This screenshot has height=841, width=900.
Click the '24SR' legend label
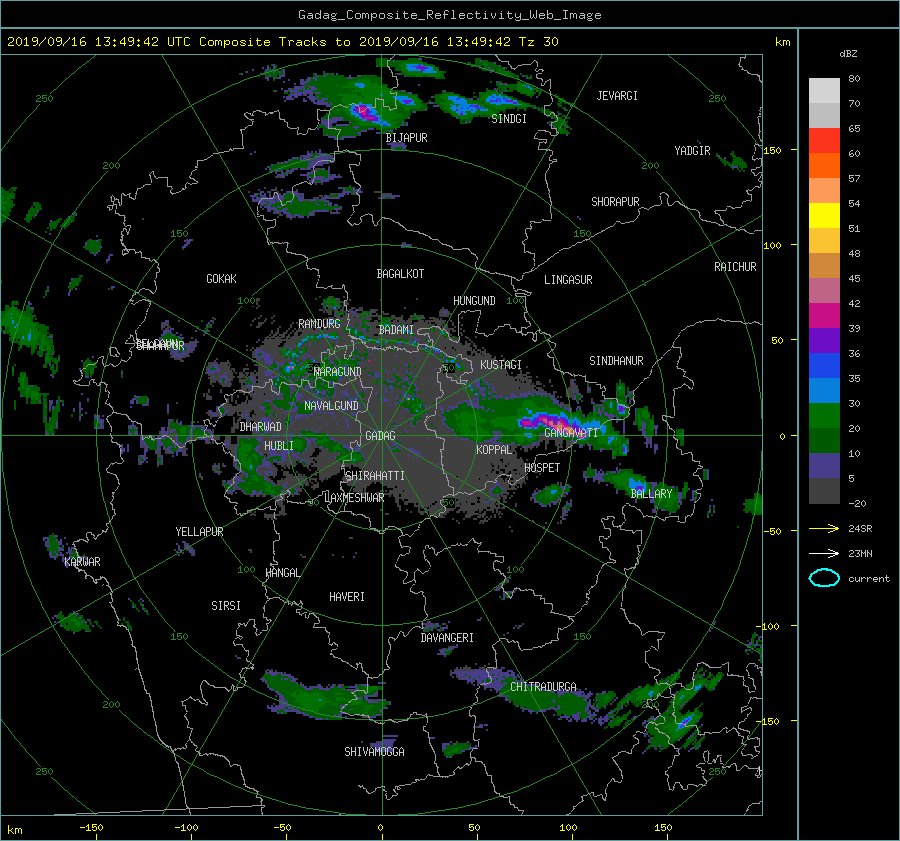pos(860,529)
